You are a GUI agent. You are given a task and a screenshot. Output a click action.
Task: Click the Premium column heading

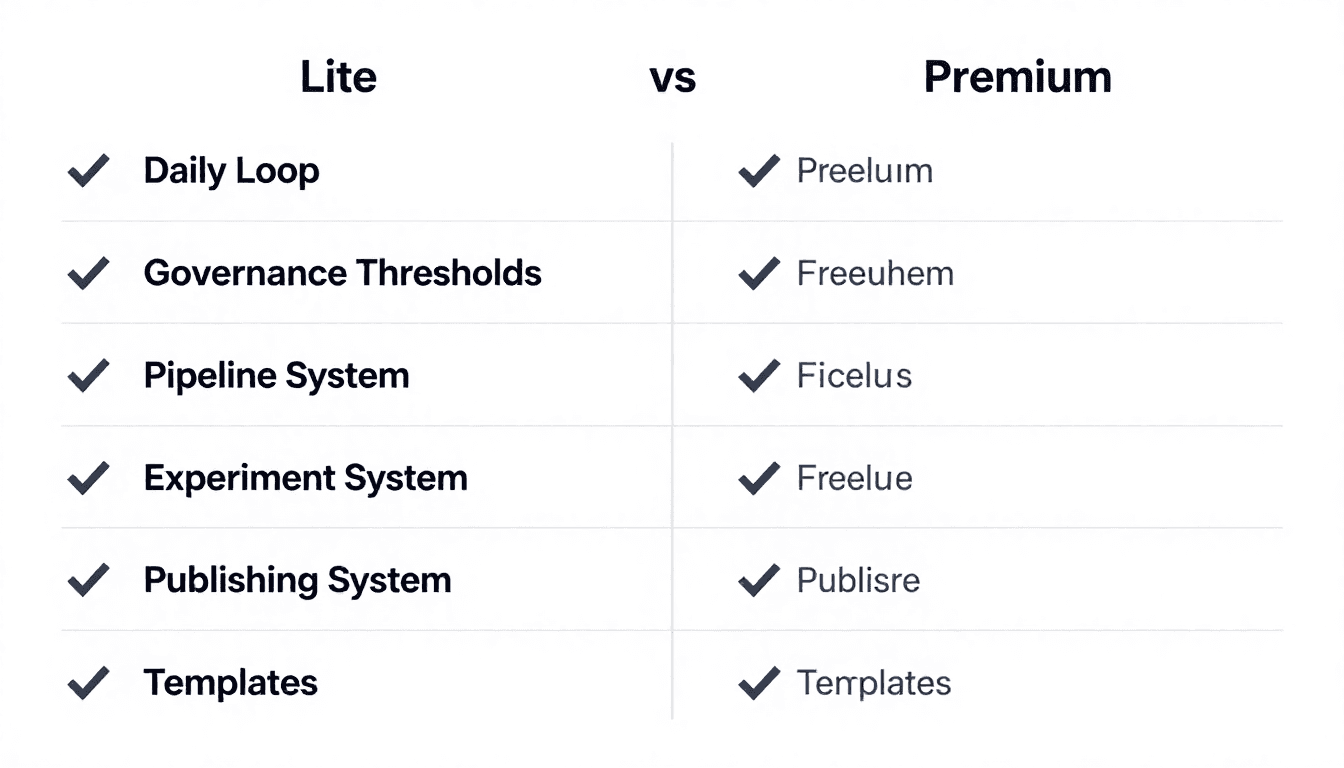1017,77
